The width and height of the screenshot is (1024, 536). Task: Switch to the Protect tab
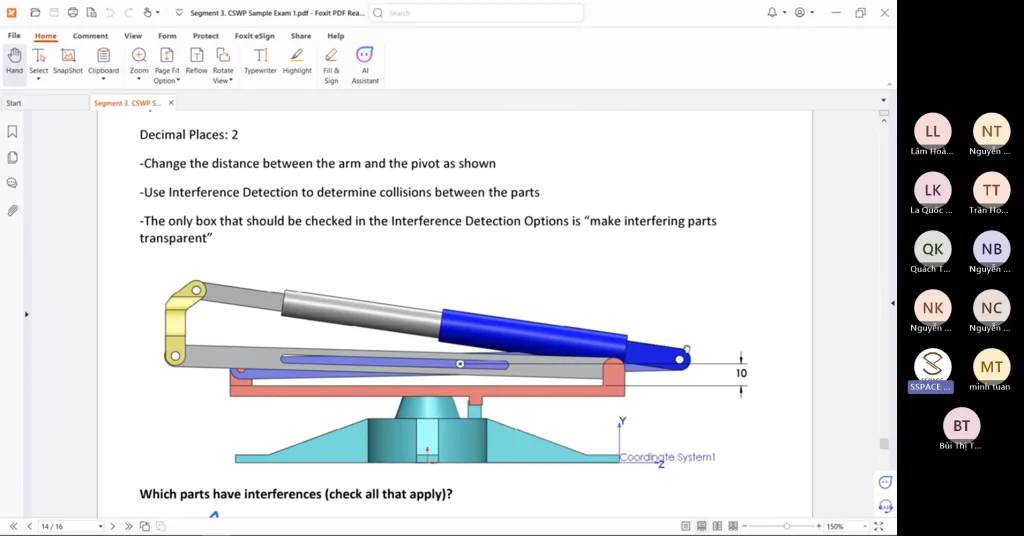(206, 36)
